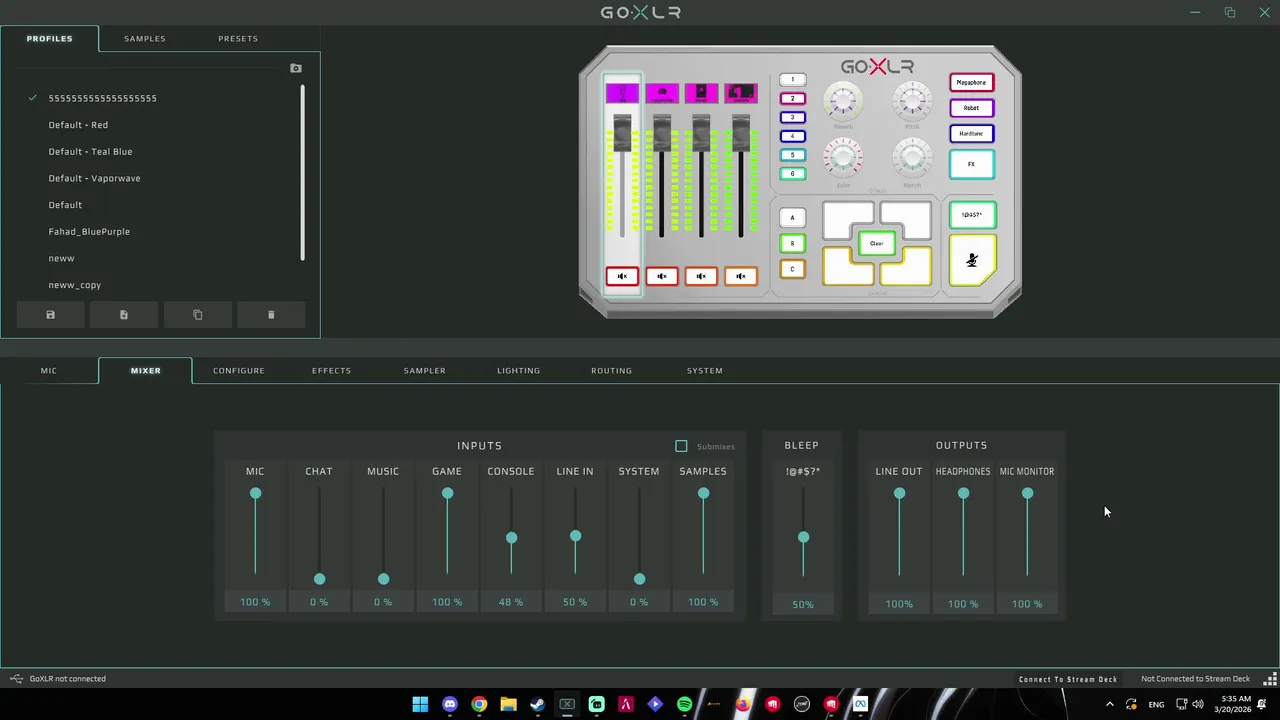Switch to the SAMPLER tab
Image resolution: width=1280 pixels, height=720 pixels.
coord(424,371)
